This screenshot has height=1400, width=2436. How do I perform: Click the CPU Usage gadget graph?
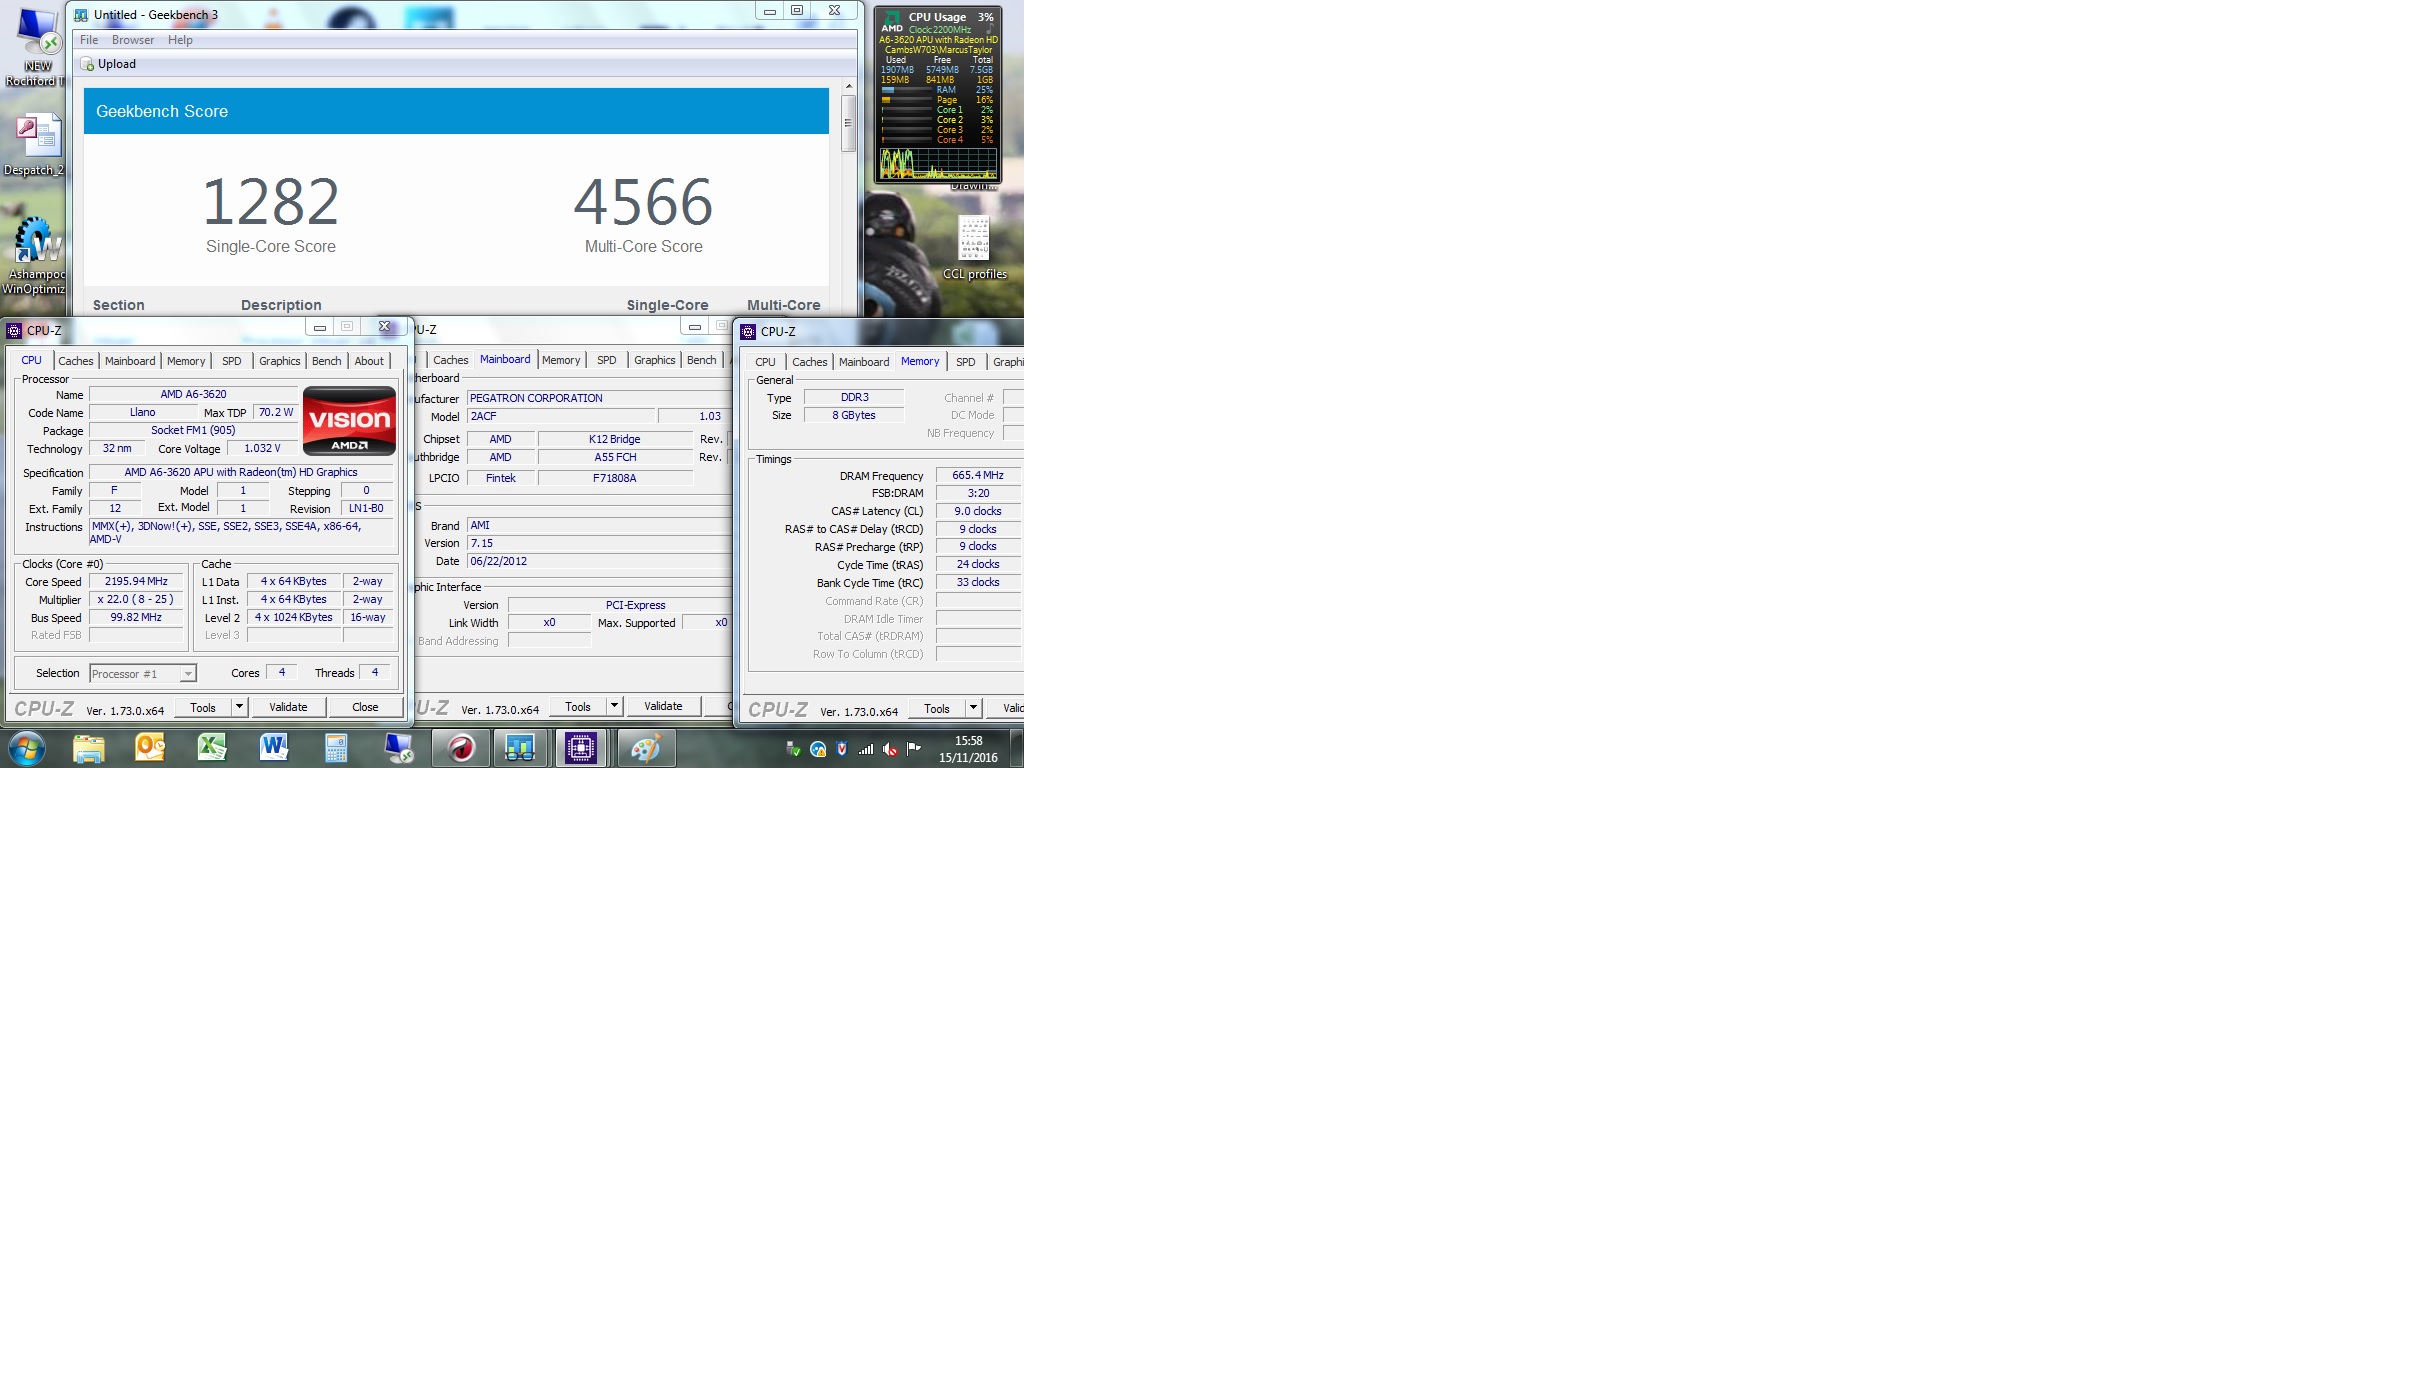coord(938,163)
